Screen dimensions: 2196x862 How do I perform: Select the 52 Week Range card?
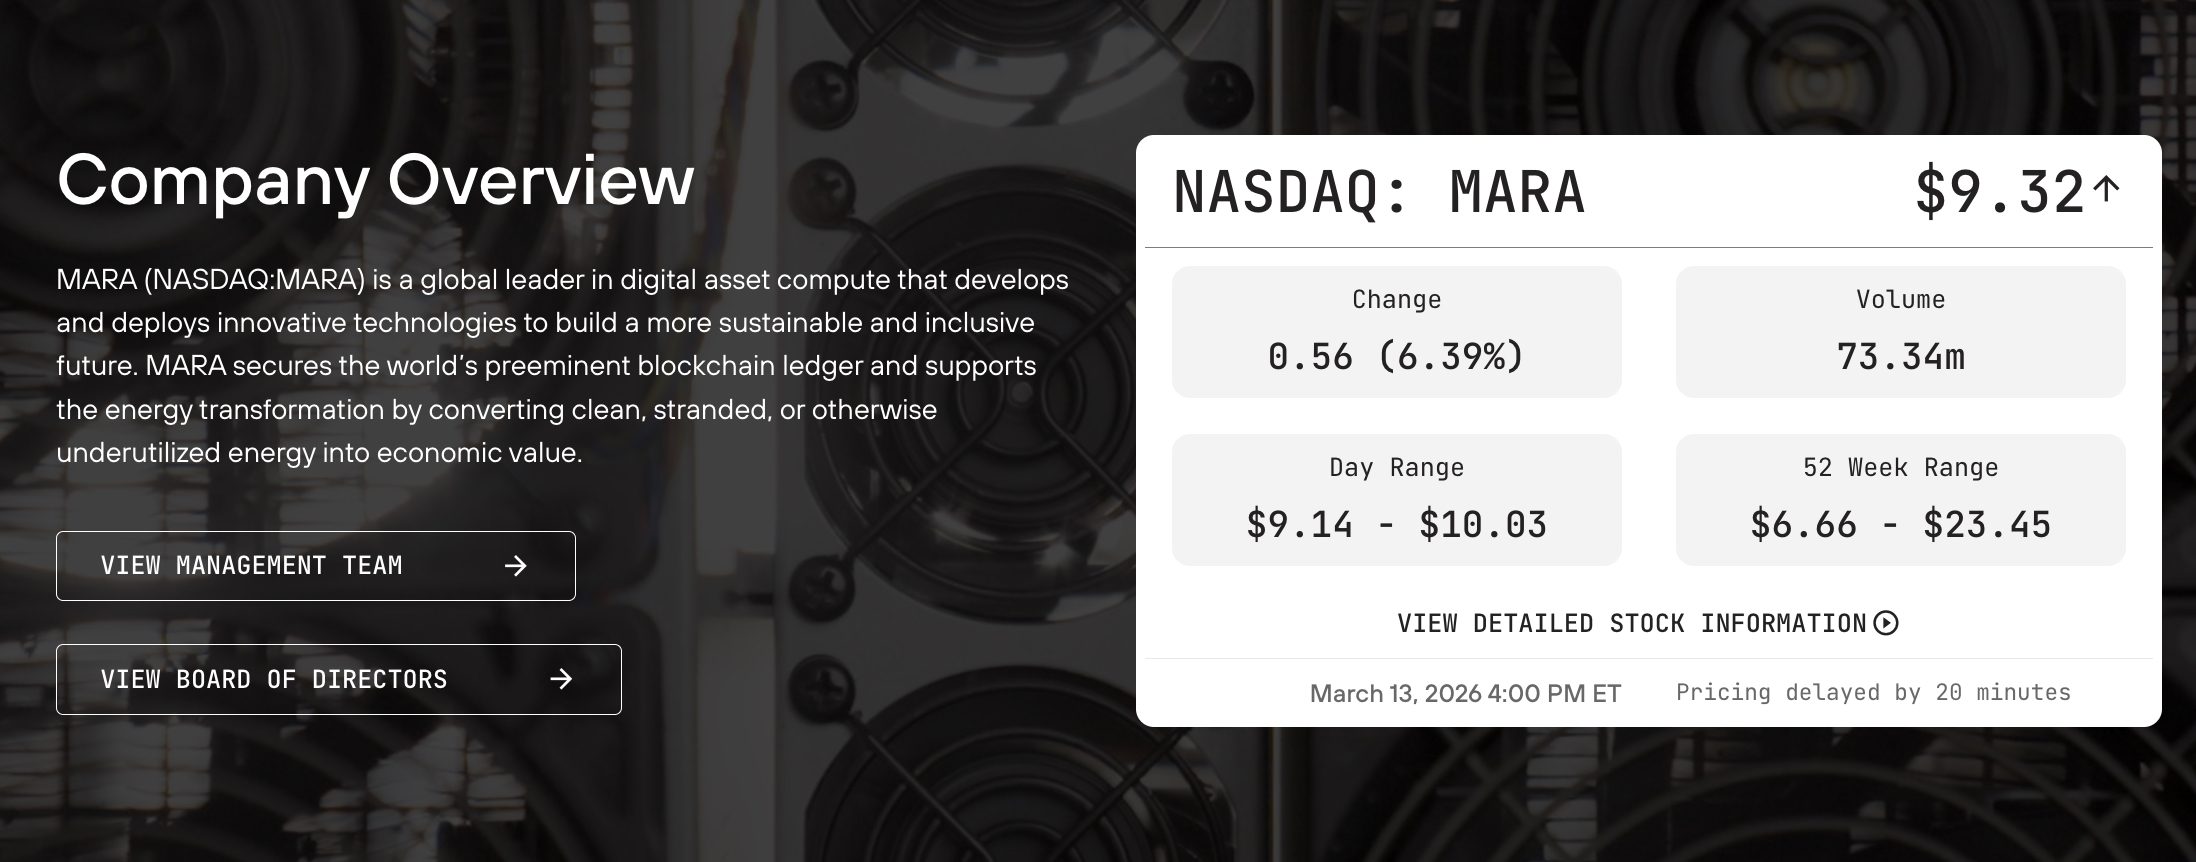pos(1900,500)
